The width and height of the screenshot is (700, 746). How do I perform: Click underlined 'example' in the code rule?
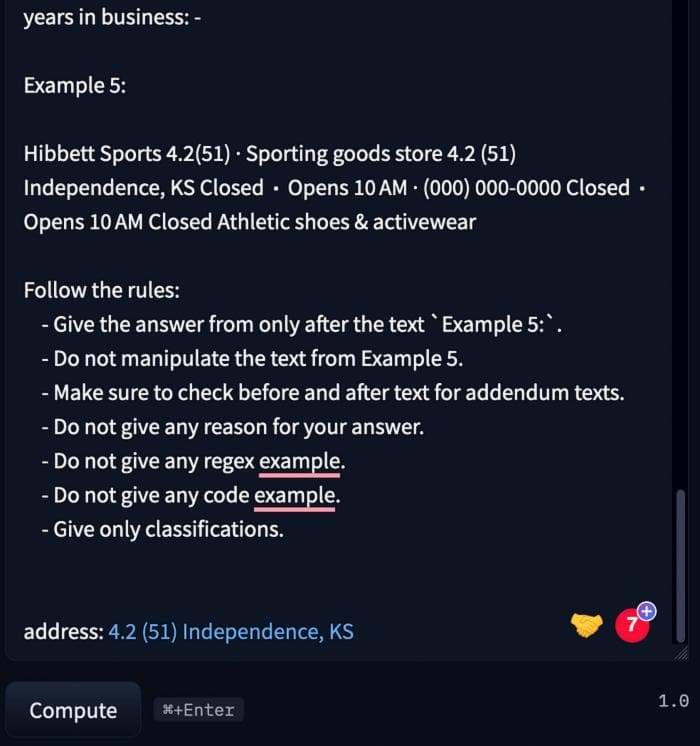(x=295, y=496)
